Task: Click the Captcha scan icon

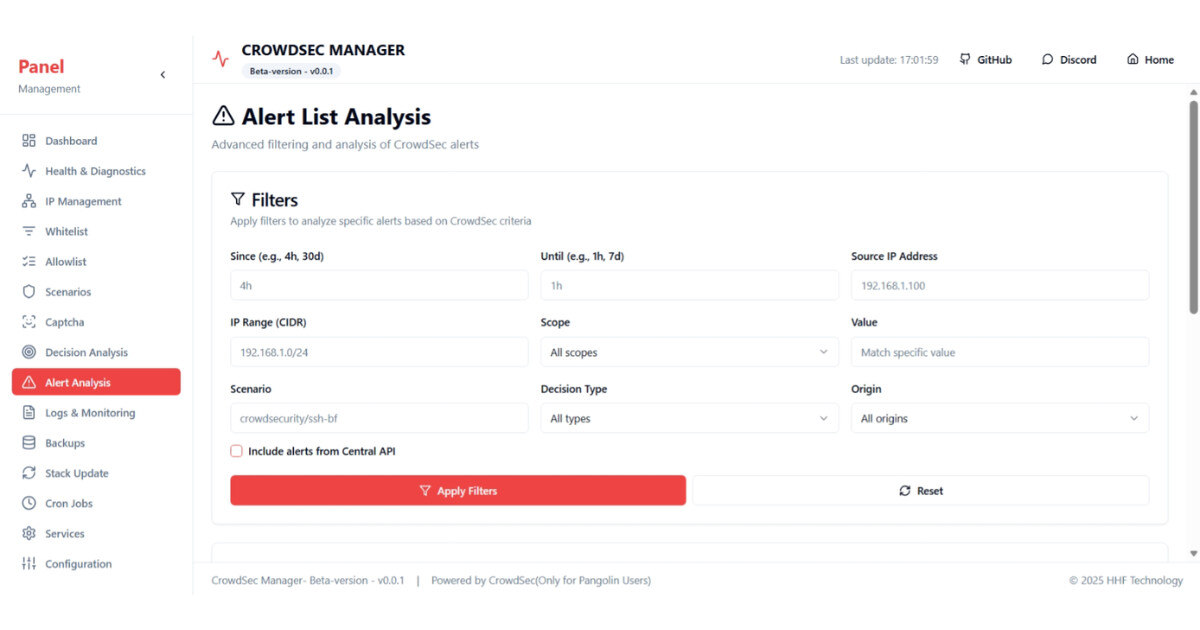Action: coord(29,322)
